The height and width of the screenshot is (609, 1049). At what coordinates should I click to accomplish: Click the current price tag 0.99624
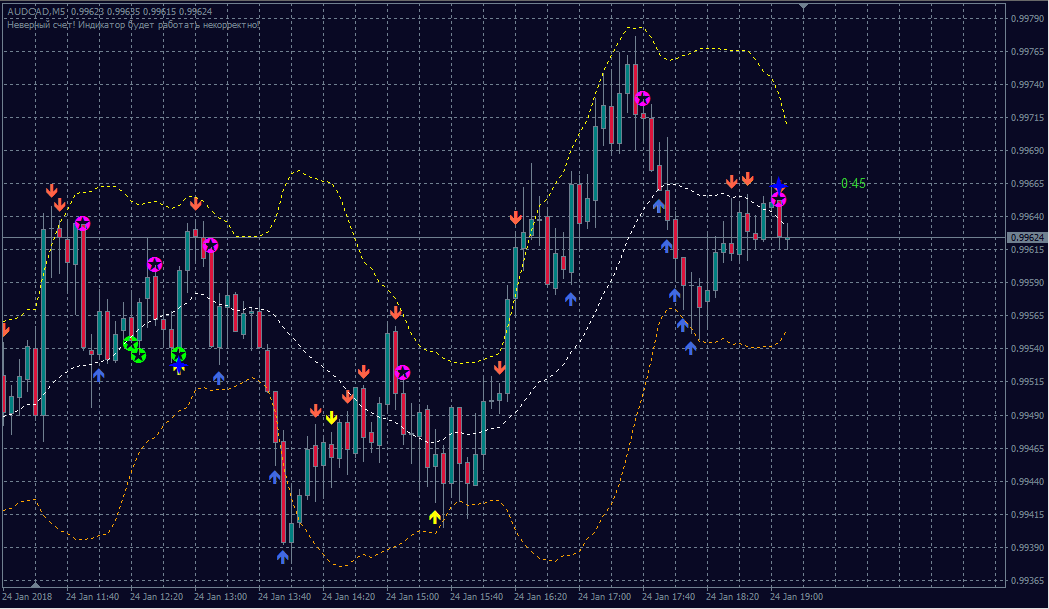(1026, 237)
